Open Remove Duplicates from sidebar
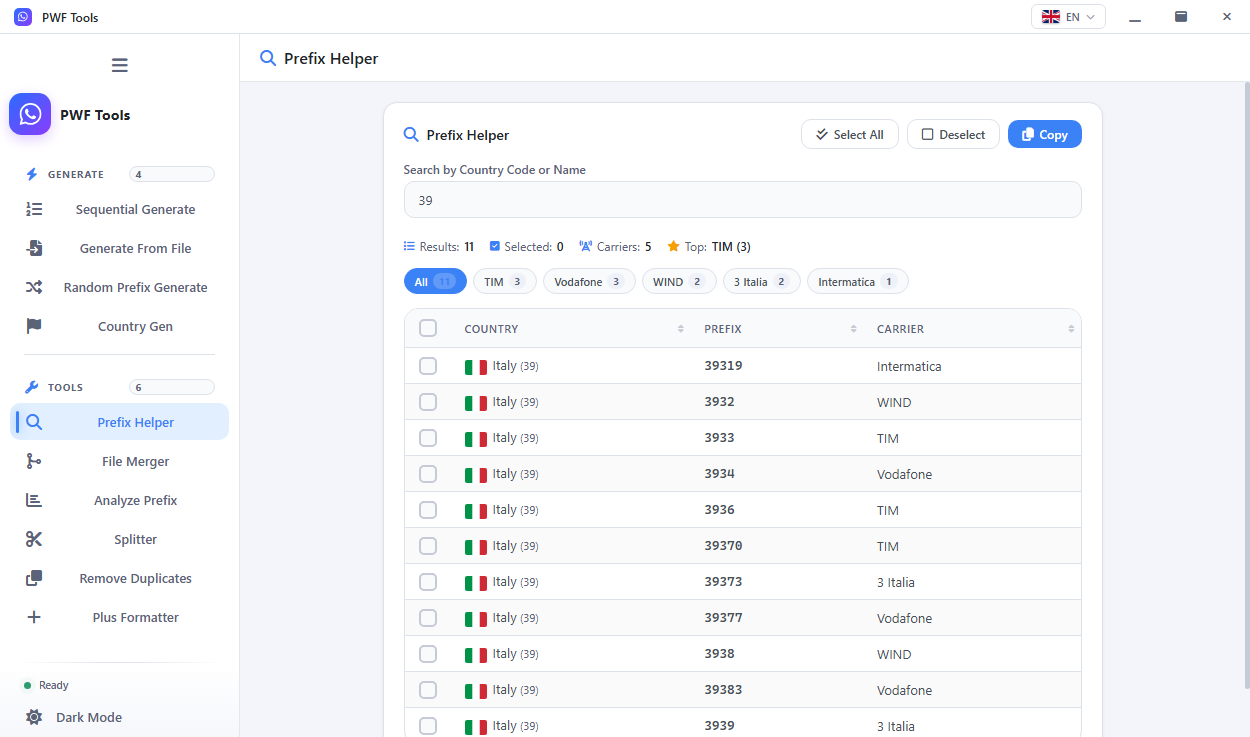This screenshot has height=737, width=1250. pos(120,578)
